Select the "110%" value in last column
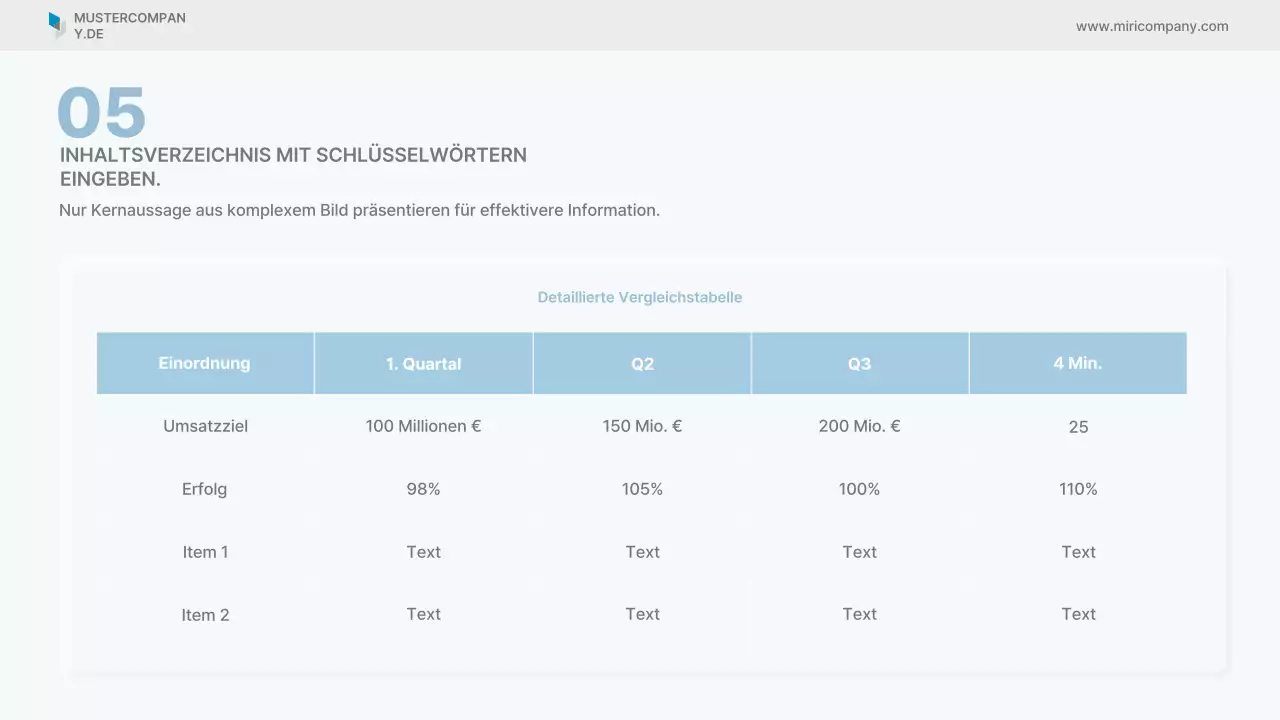 pyautogui.click(x=1078, y=489)
